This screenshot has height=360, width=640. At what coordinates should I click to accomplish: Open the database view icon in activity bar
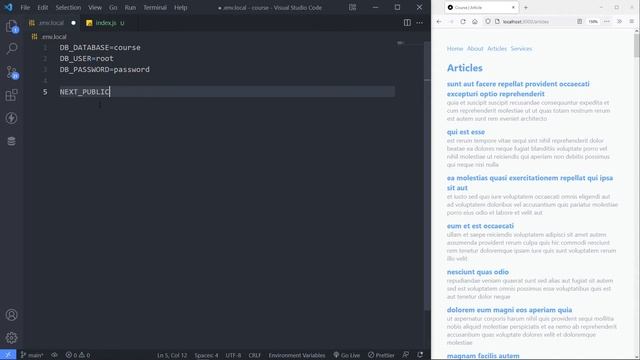coord(11,141)
